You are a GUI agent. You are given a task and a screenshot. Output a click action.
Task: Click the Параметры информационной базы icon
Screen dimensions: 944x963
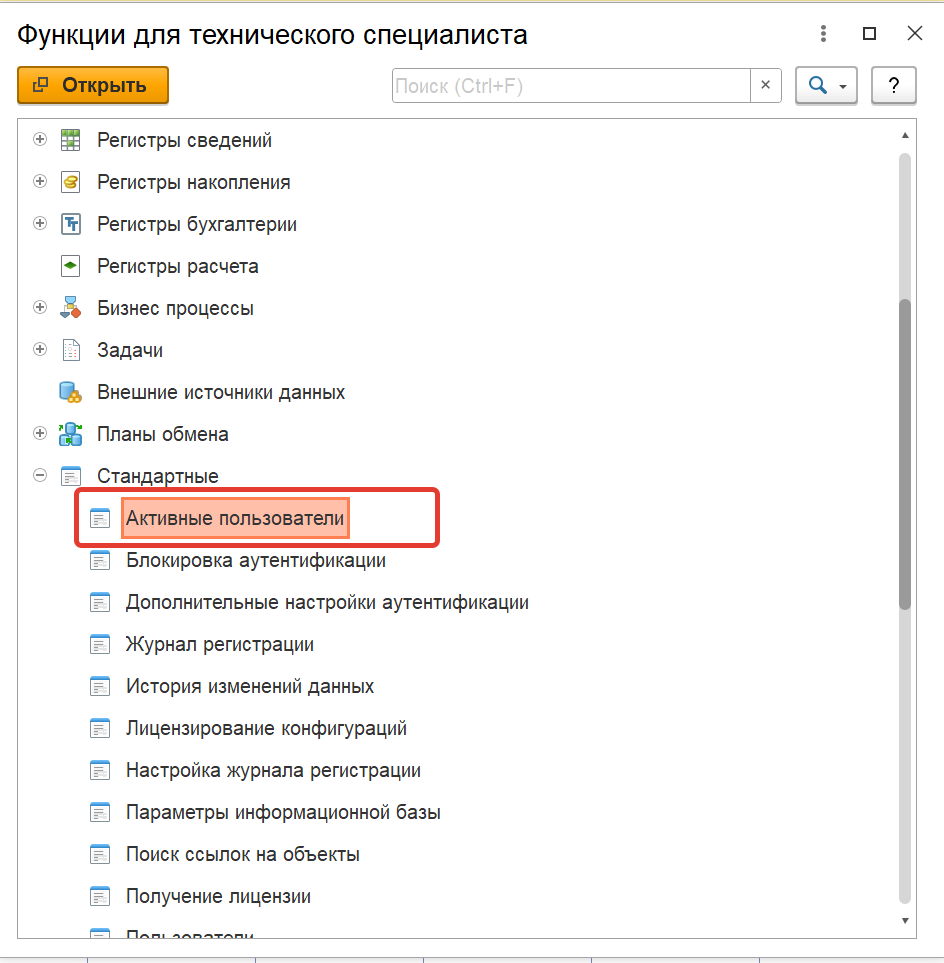click(x=100, y=812)
